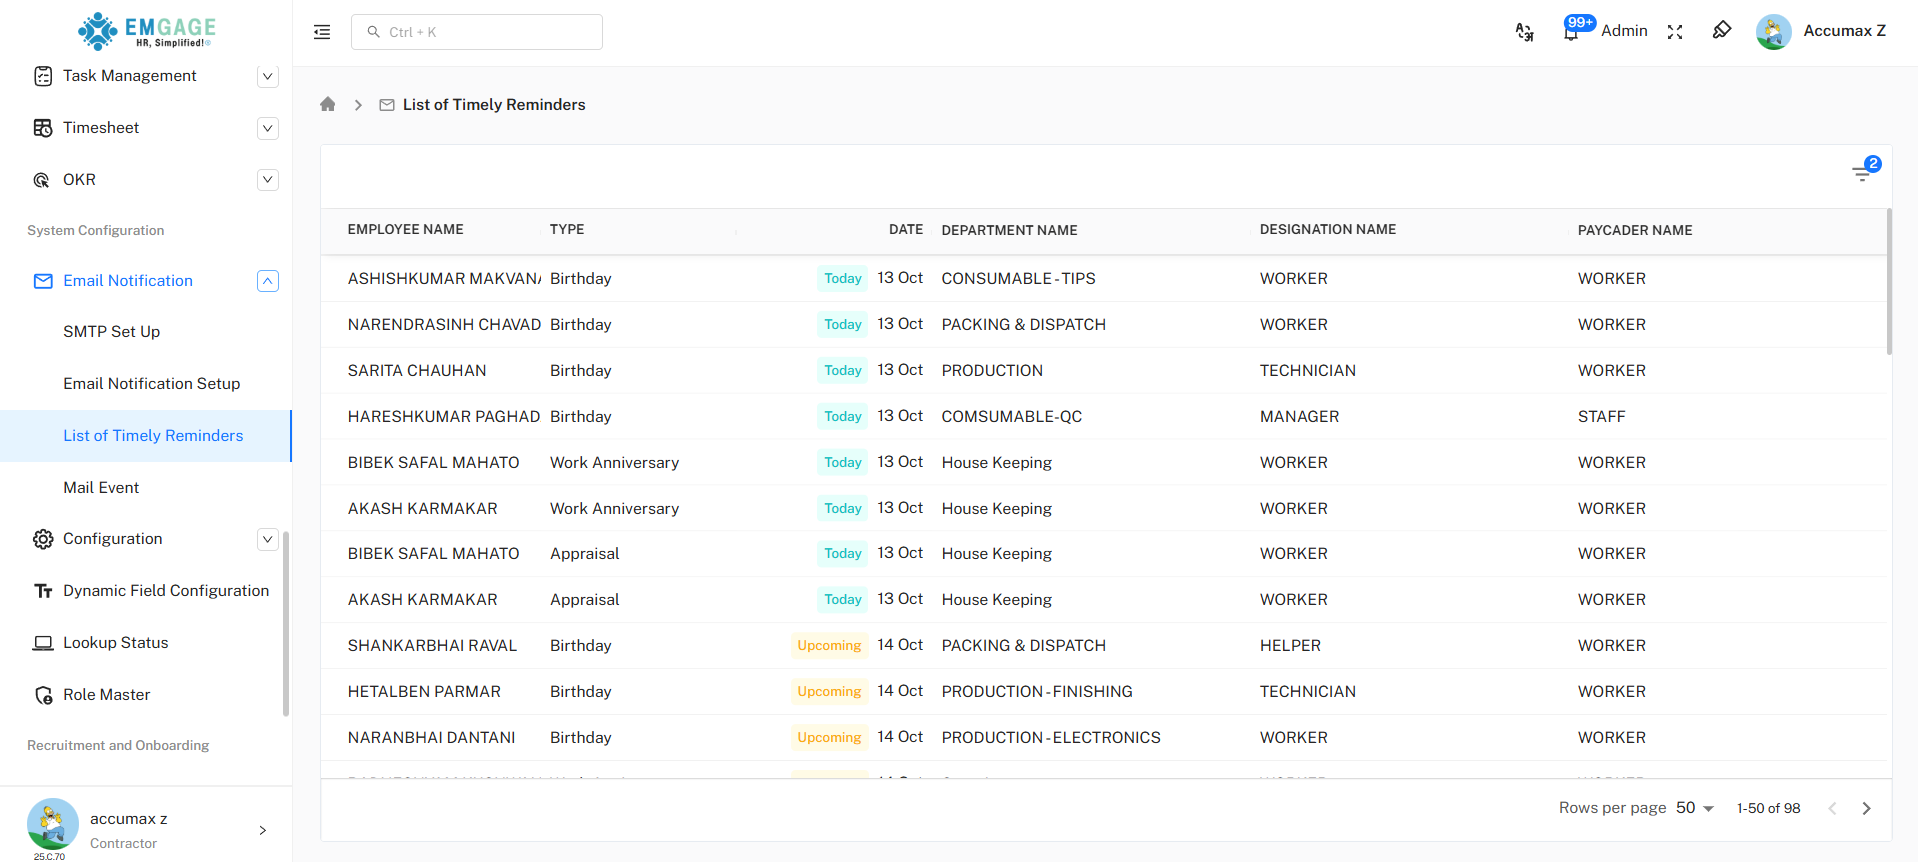Viewport: 1918px width, 862px height.
Task: Open the notifications bell icon
Action: click(x=1571, y=32)
